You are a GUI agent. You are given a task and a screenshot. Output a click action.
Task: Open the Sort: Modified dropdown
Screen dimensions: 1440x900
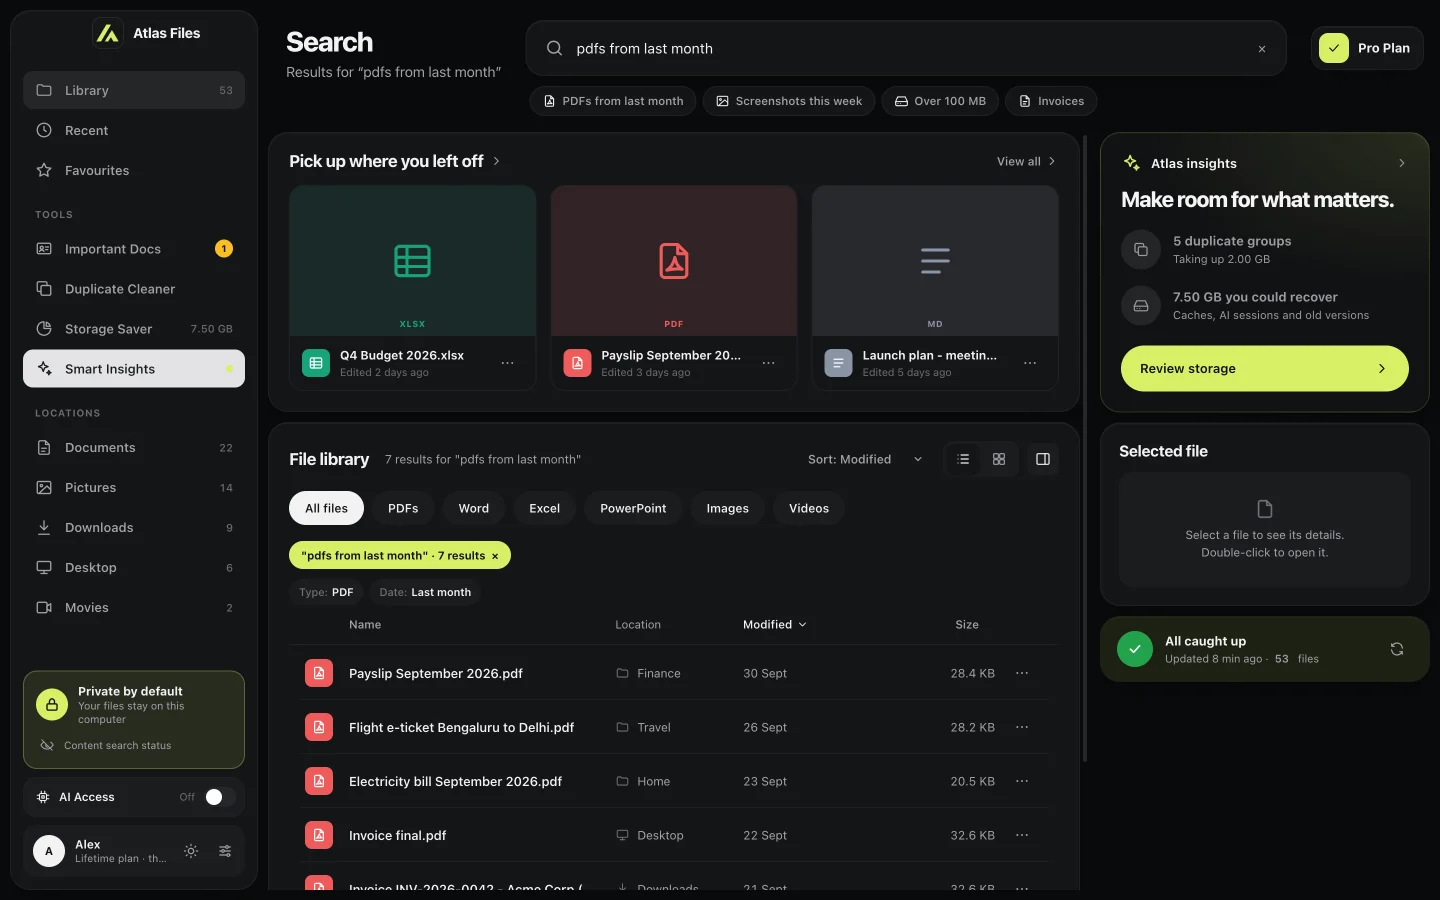865,459
